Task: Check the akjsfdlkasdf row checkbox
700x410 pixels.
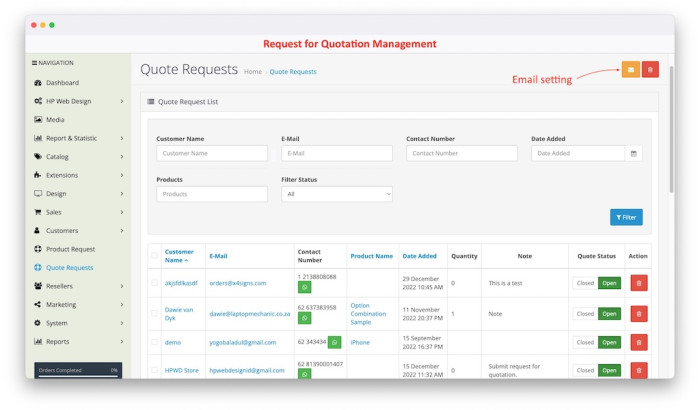Action: point(154,283)
